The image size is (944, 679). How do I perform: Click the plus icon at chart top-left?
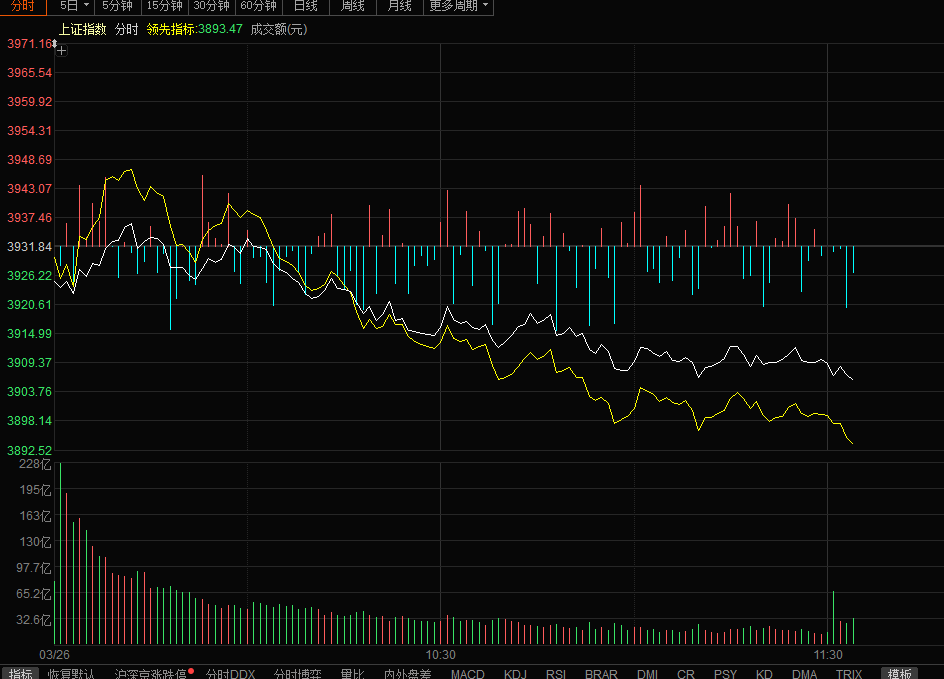pyautogui.click(x=61, y=50)
